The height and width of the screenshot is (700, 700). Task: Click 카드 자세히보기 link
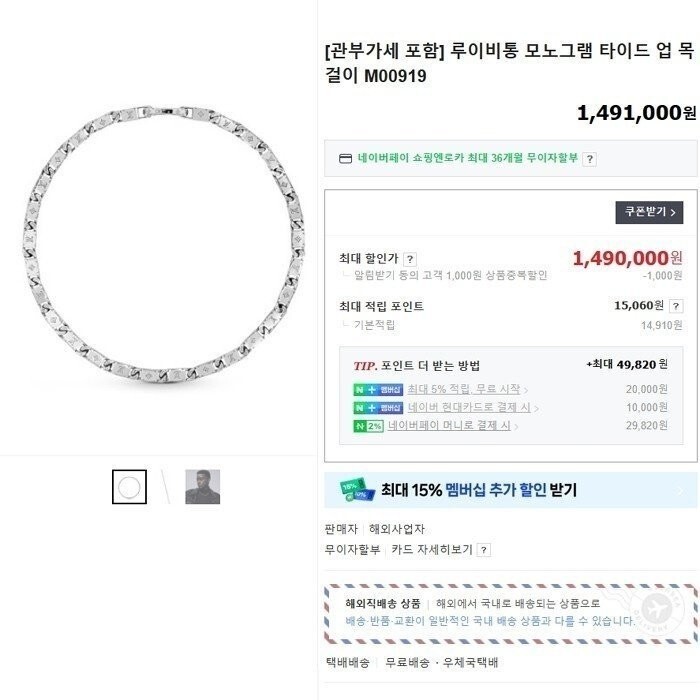(432, 550)
